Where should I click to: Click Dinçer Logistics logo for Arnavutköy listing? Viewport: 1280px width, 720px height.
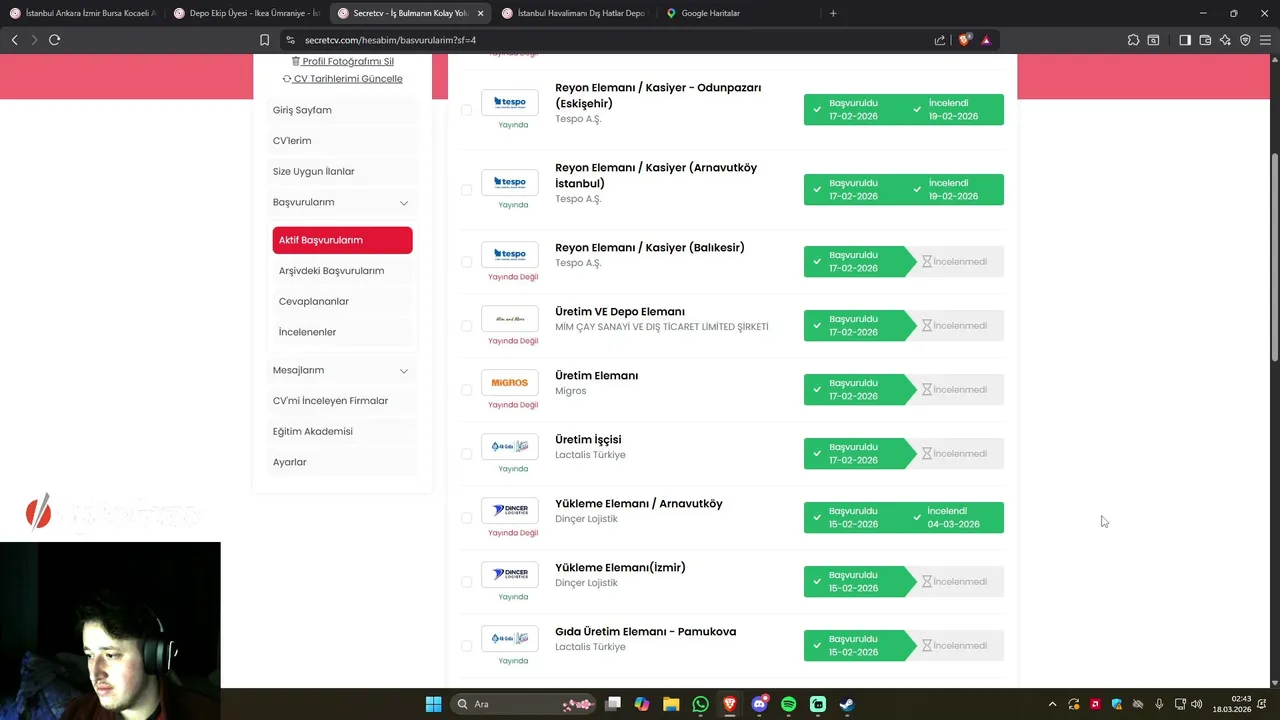(510, 510)
